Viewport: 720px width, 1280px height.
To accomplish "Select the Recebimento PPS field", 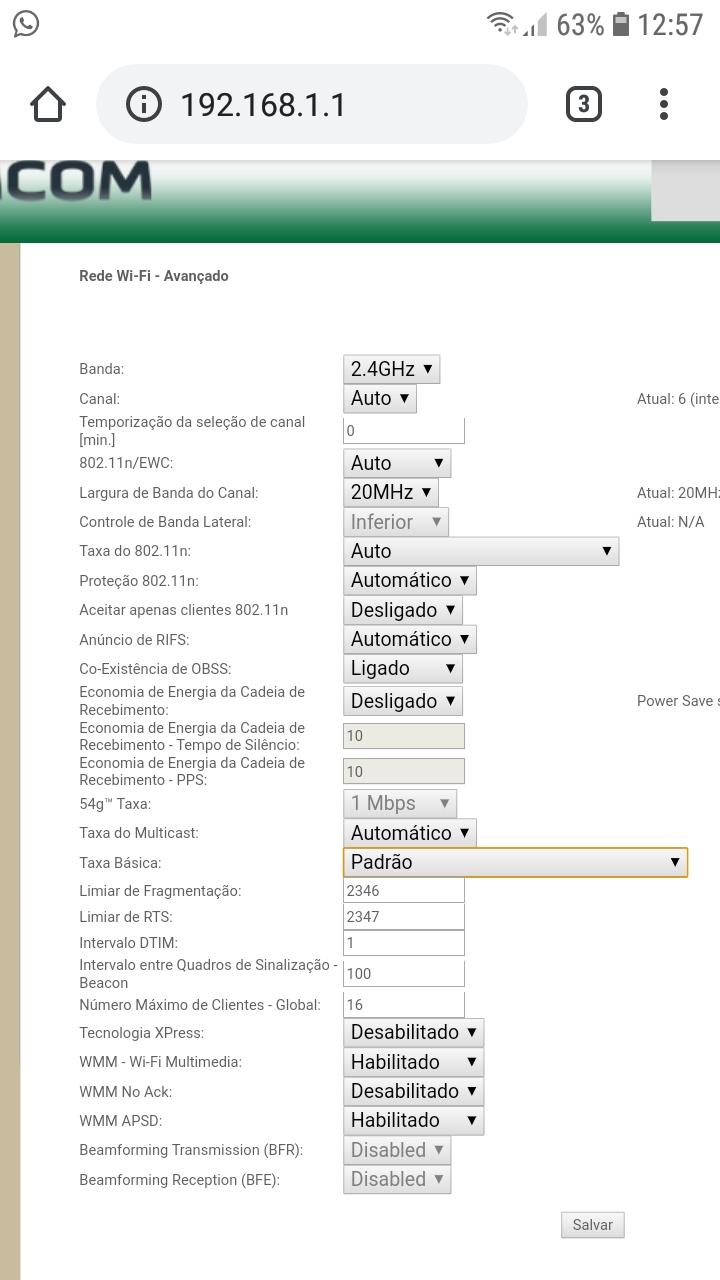I will tap(404, 771).
